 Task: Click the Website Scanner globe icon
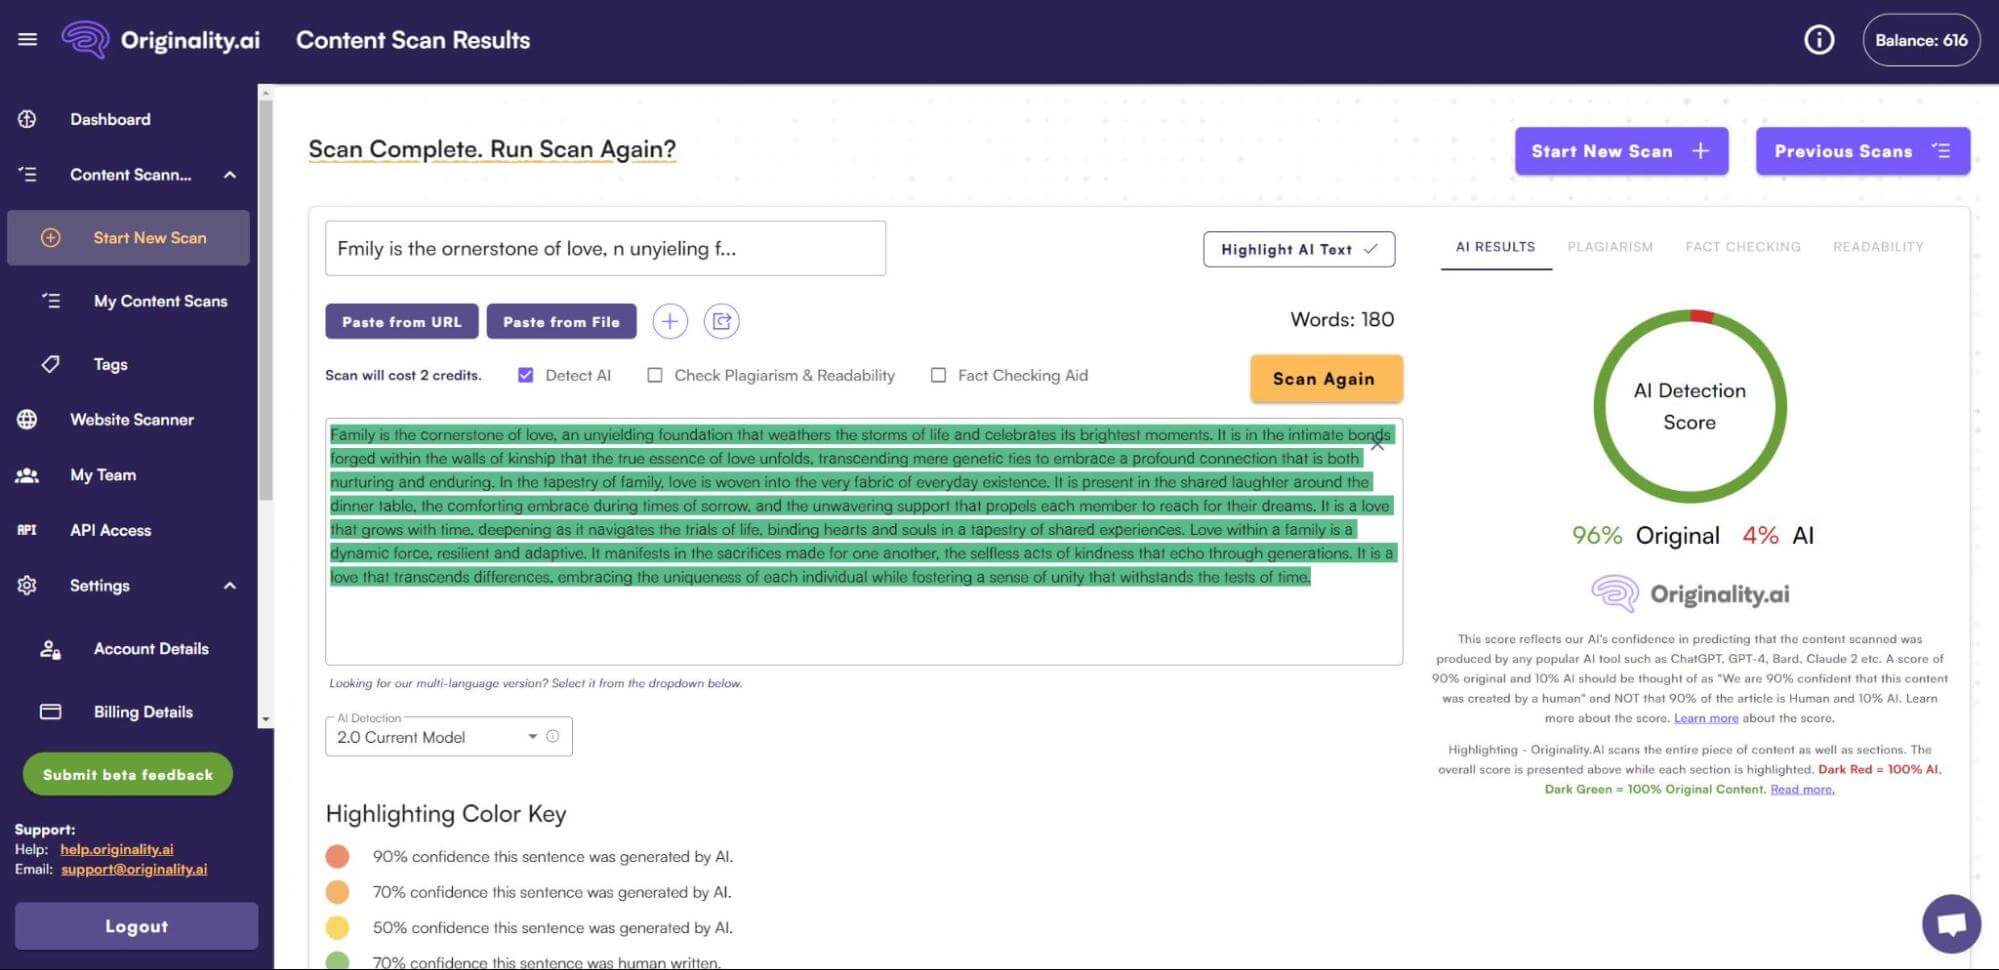[27, 419]
